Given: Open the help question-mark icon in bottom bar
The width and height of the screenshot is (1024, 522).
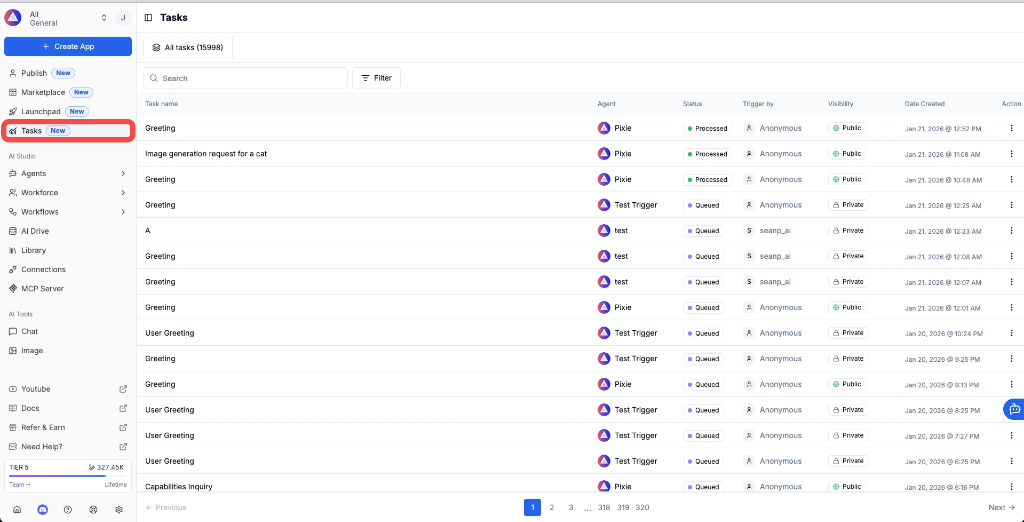Looking at the screenshot, I should (x=68, y=510).
